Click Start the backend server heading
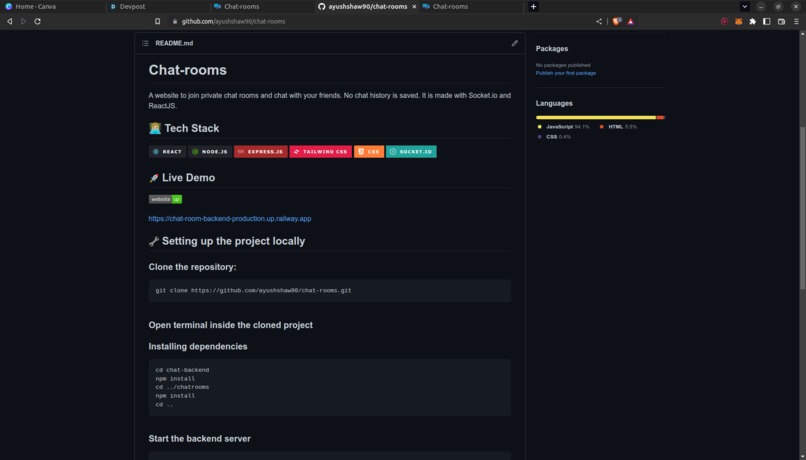 pos(199,438)
